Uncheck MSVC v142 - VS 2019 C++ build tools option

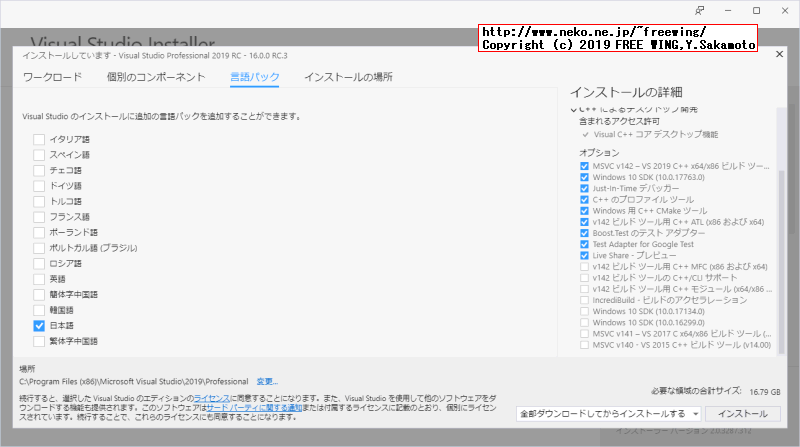584,166
